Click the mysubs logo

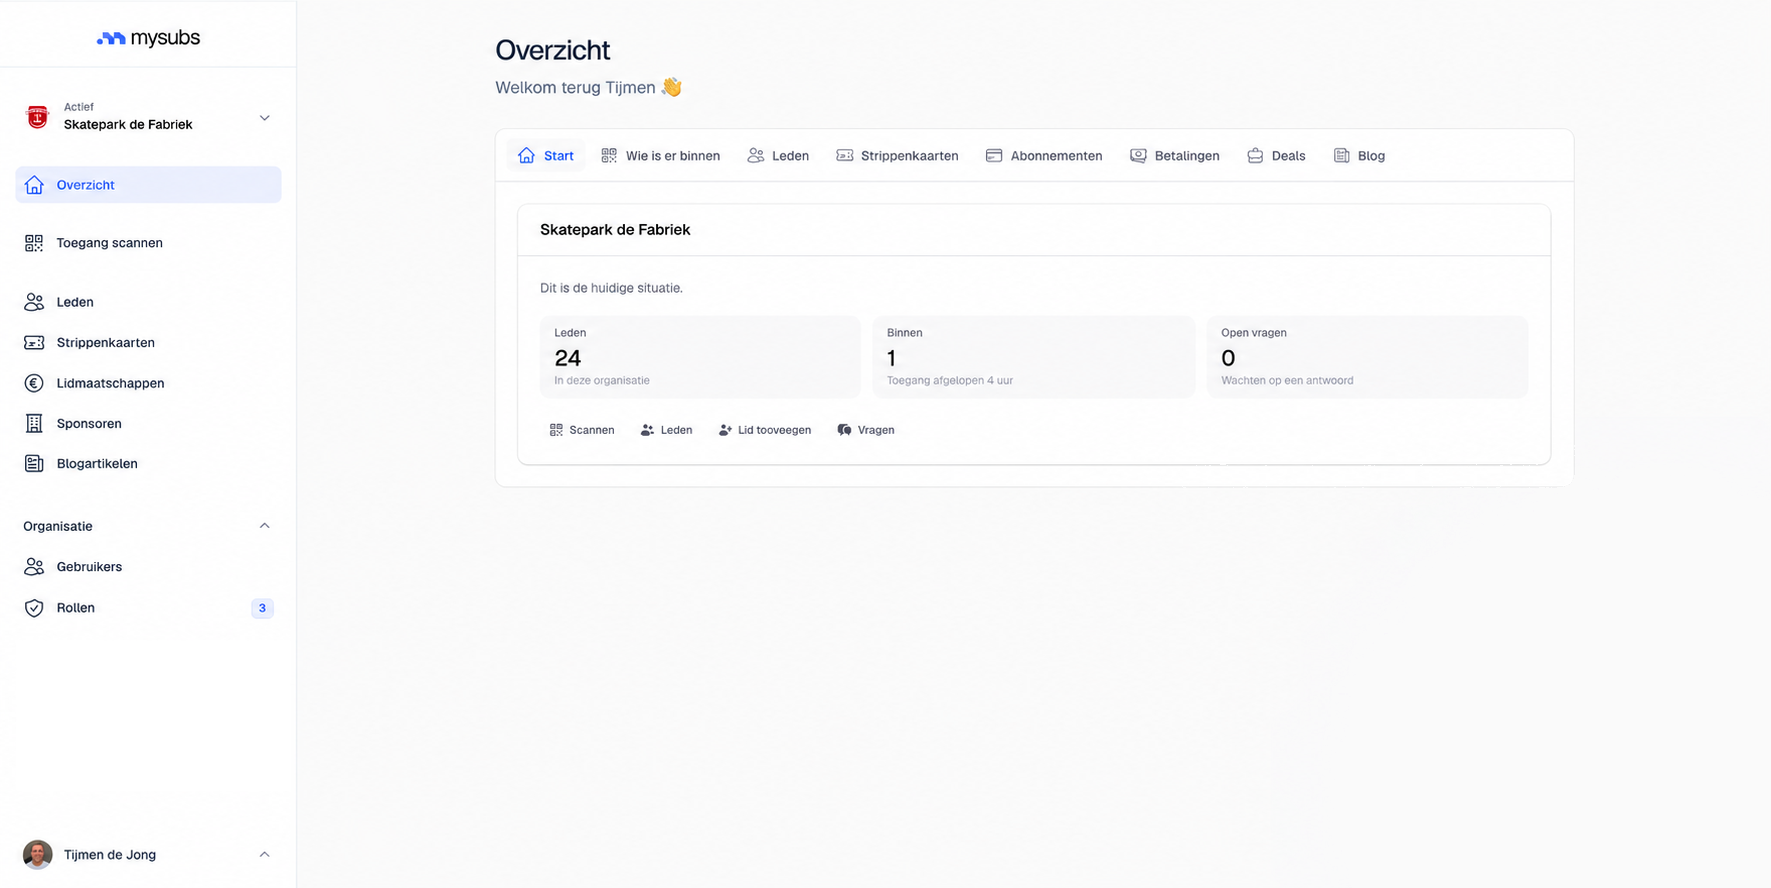tap(148, 38)
